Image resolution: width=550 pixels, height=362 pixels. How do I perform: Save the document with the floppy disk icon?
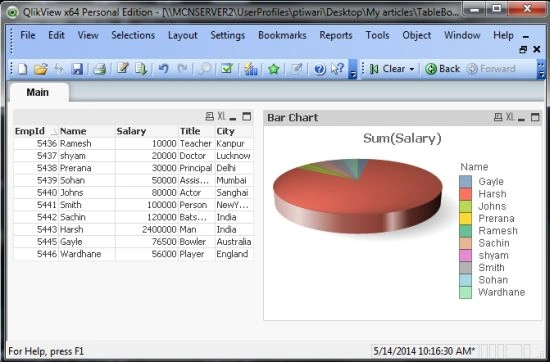pos(77,69)
